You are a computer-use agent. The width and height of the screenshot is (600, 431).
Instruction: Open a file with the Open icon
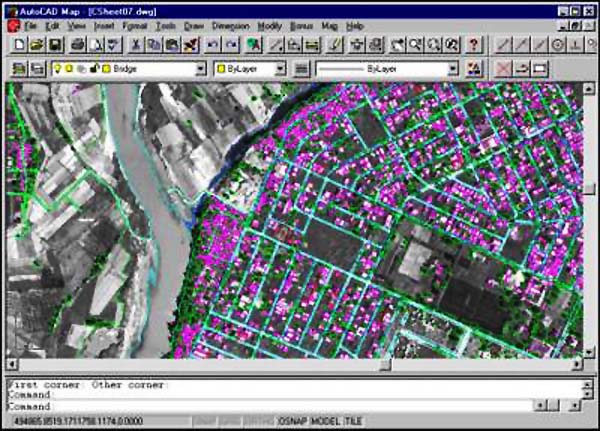(36, 45)
